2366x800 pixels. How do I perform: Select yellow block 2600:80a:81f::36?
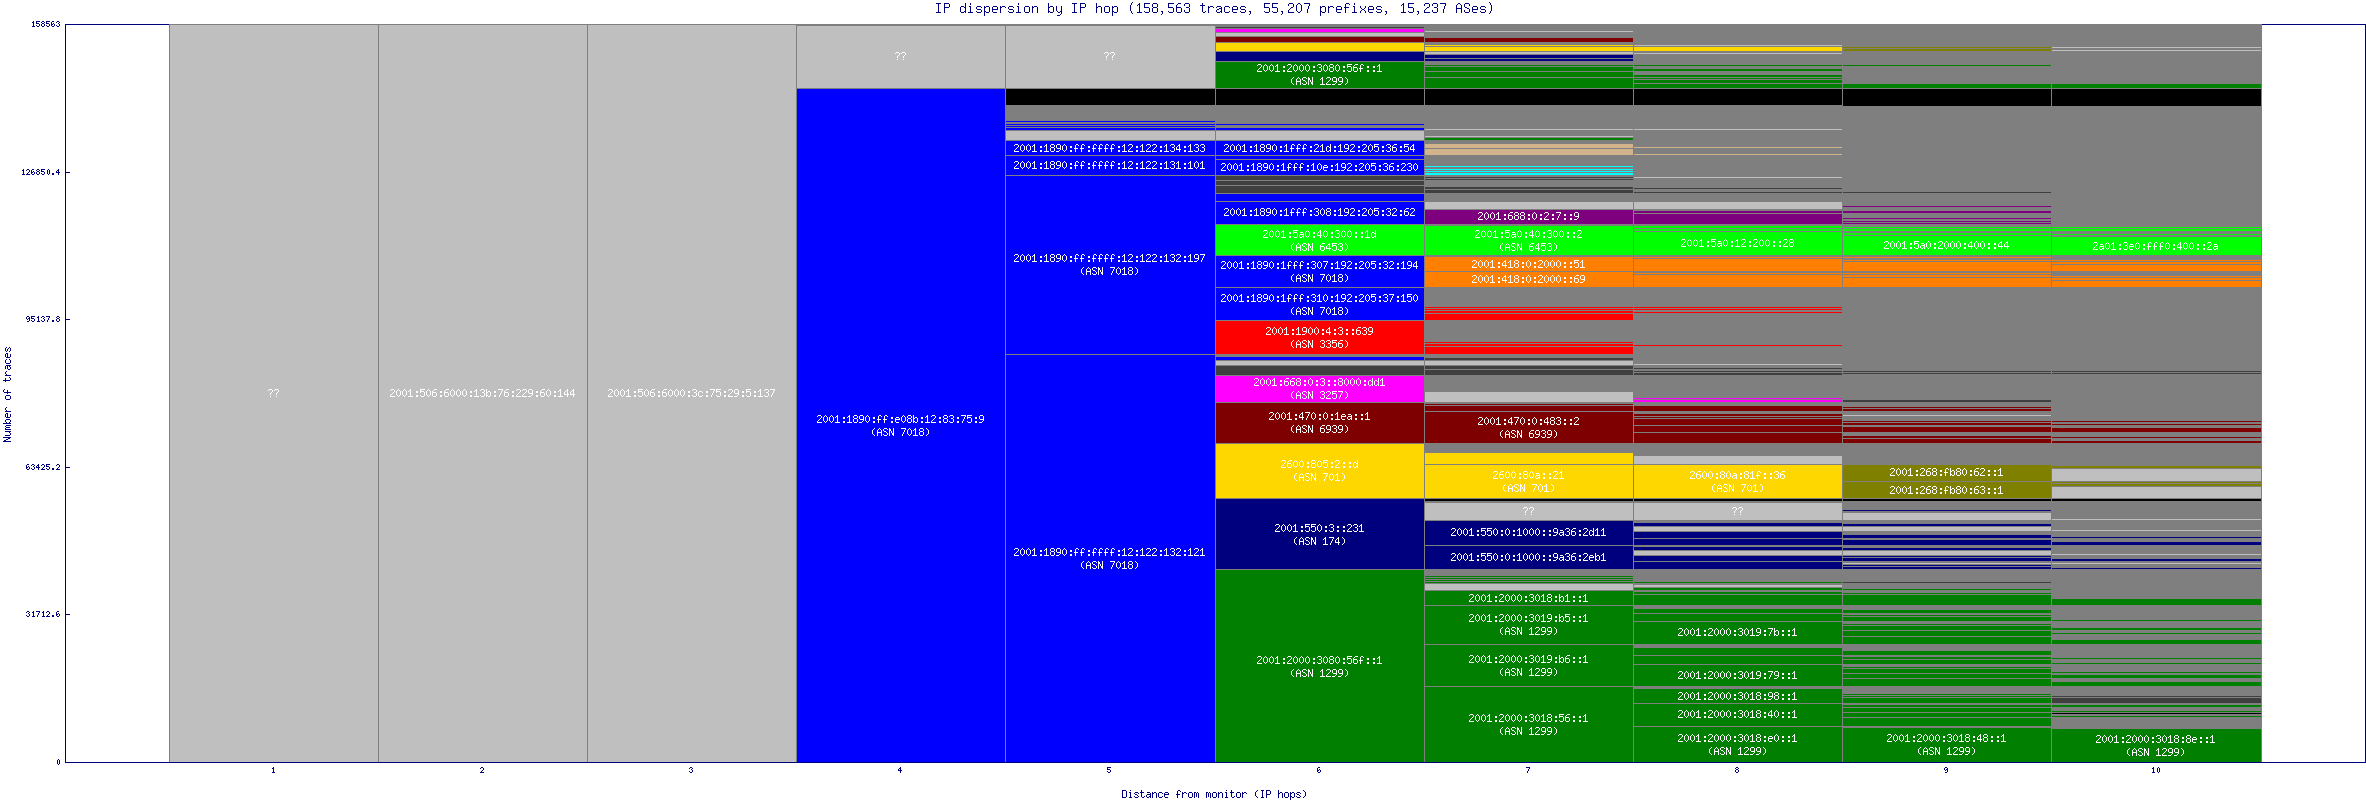pos(1737,481)
